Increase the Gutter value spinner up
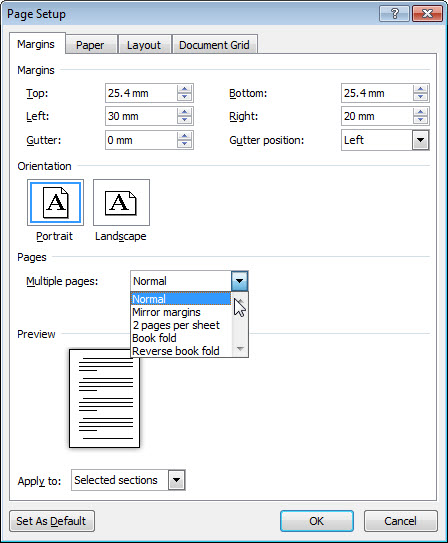Screen dimensions: 448x543 185,136
